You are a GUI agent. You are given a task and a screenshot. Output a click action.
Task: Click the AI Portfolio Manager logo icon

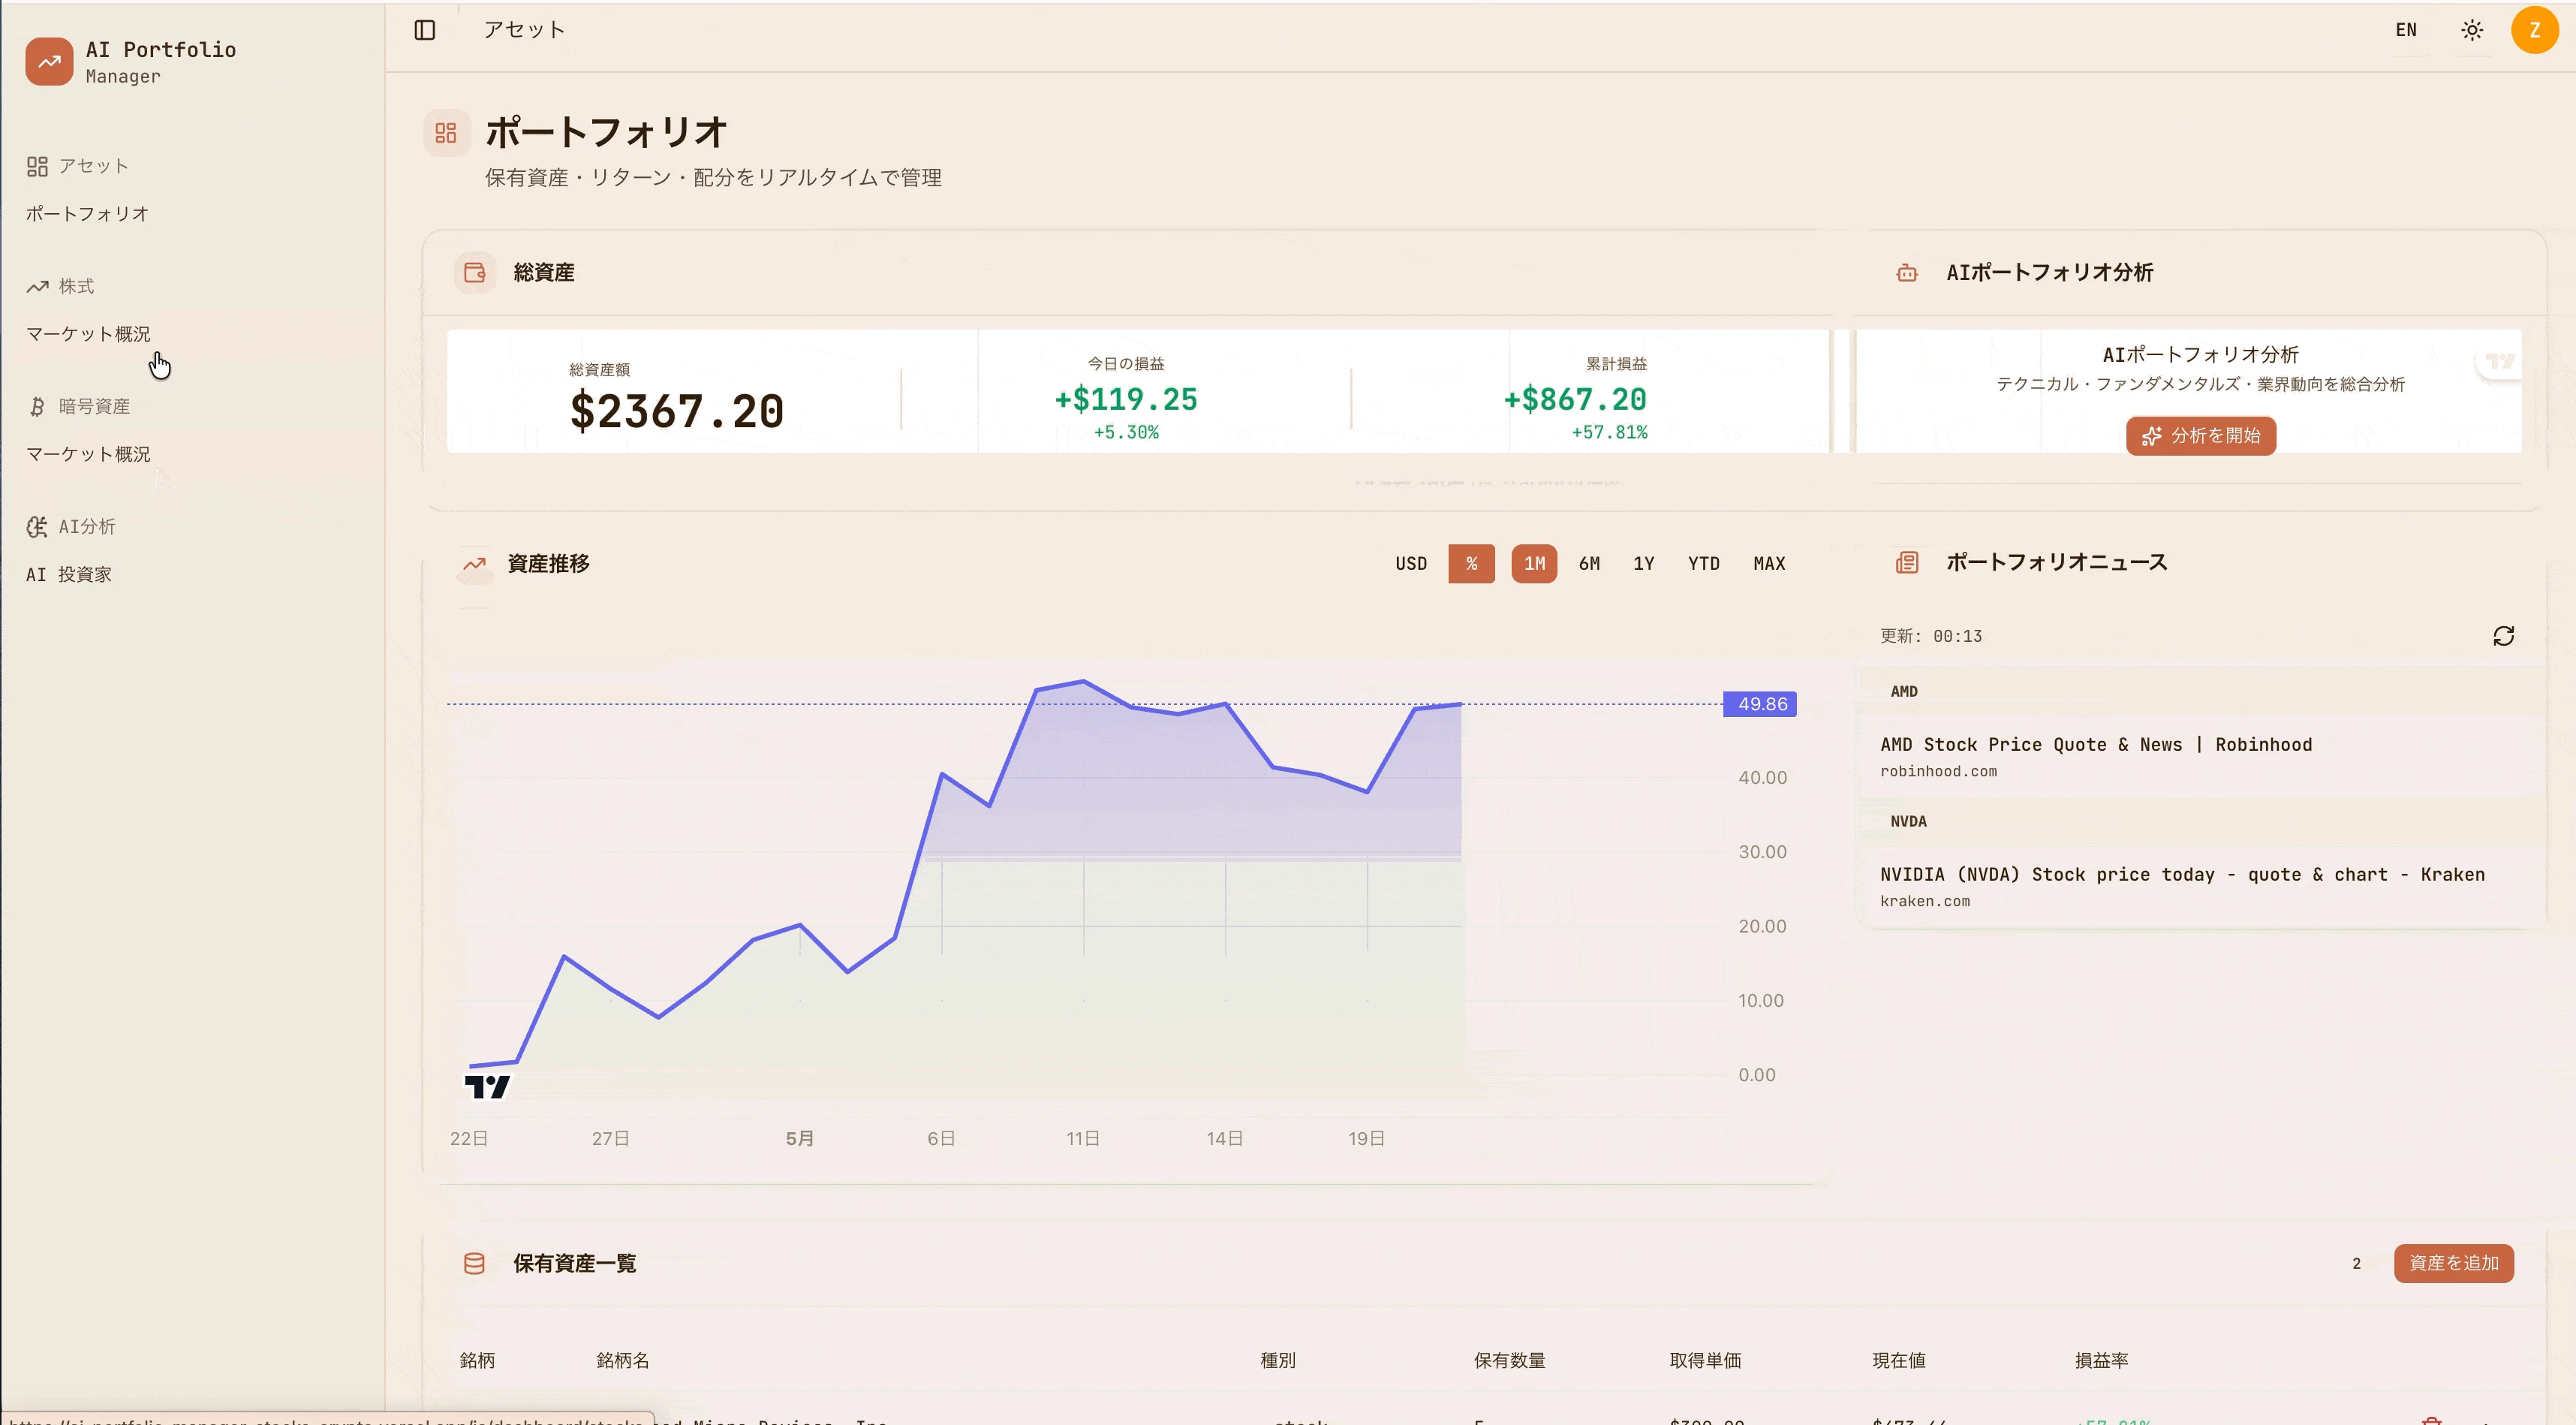pos(49,61)
